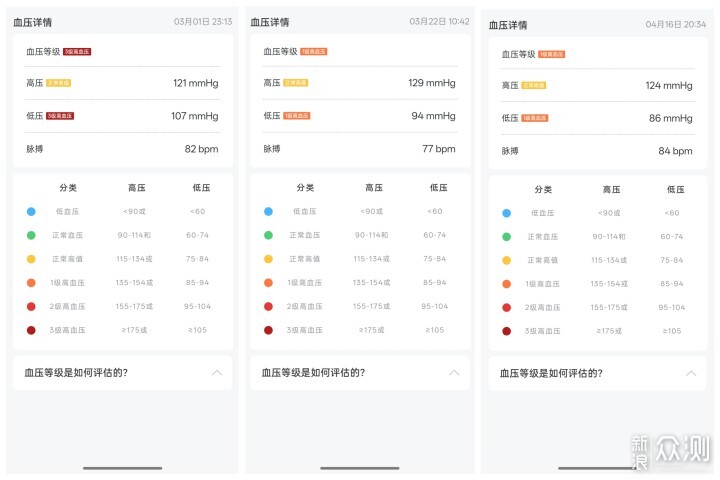Click ≥105 cell on 04月16日 screen
The image size is (720, 480).
(672, 331)
